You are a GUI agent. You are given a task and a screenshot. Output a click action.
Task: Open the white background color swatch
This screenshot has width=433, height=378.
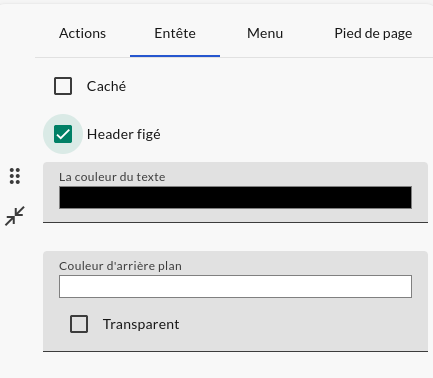click(x=235, y=286)
